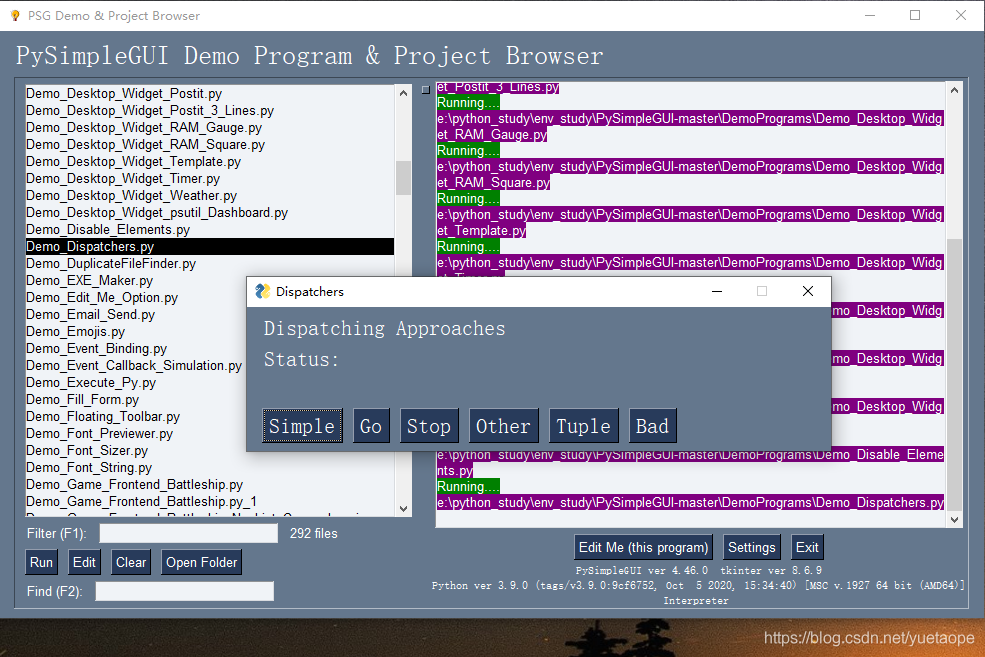985x657 pixels.
Task: Click the Open Folder button
Action: 202,562
